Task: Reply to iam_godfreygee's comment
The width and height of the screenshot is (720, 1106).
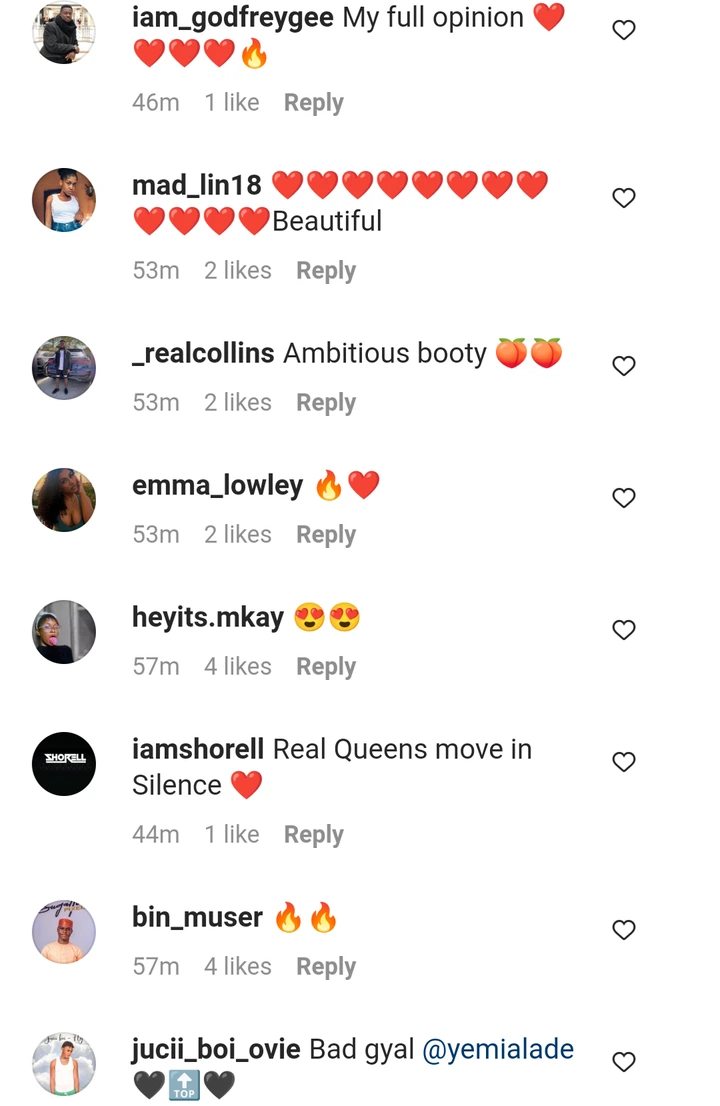Action: (314, 103)
